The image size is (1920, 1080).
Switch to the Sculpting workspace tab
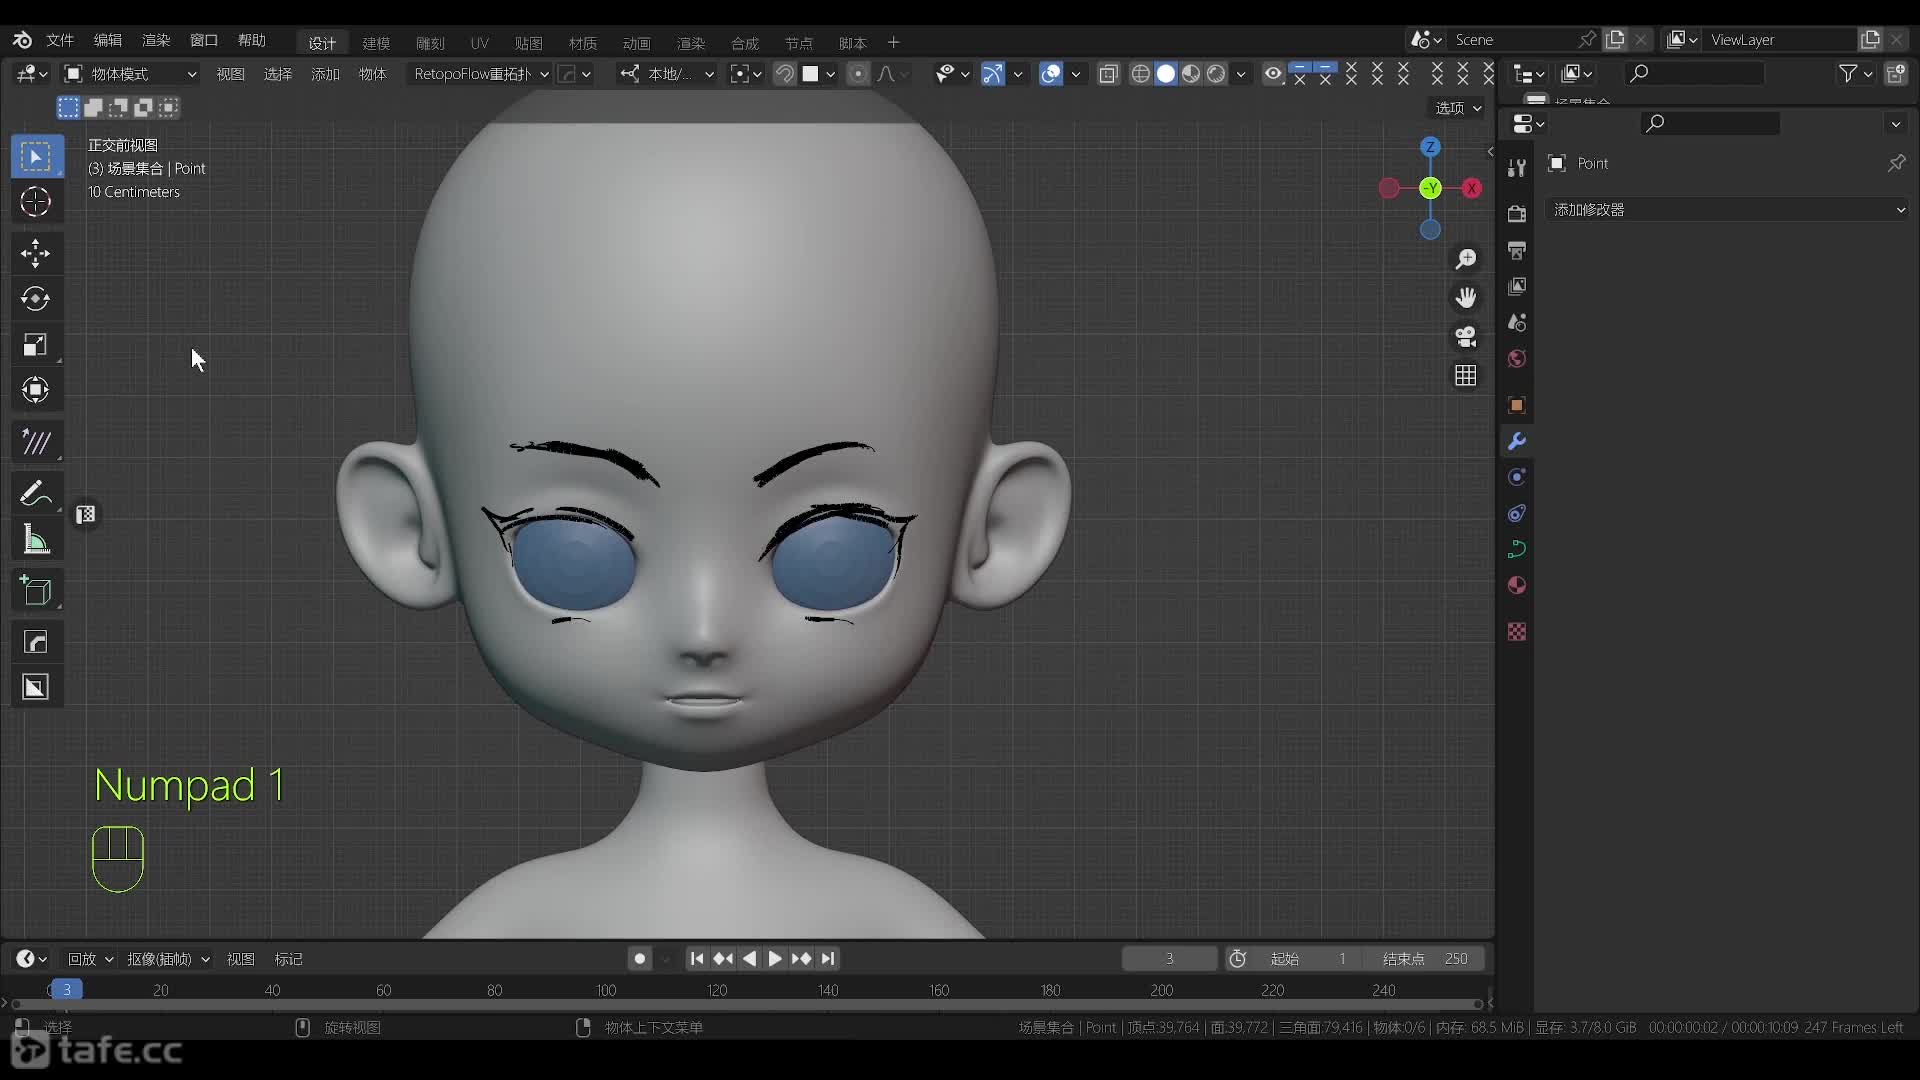tap(430, 43)
